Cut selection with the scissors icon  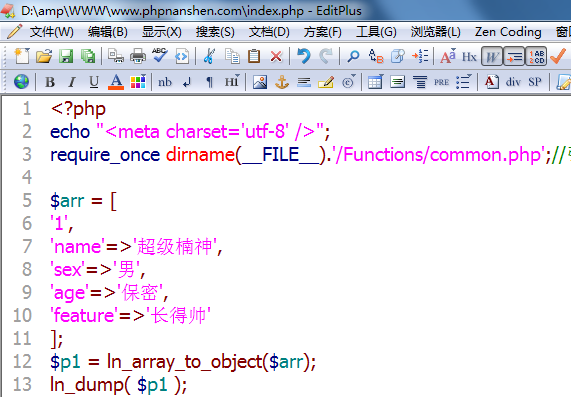(209, 56)
